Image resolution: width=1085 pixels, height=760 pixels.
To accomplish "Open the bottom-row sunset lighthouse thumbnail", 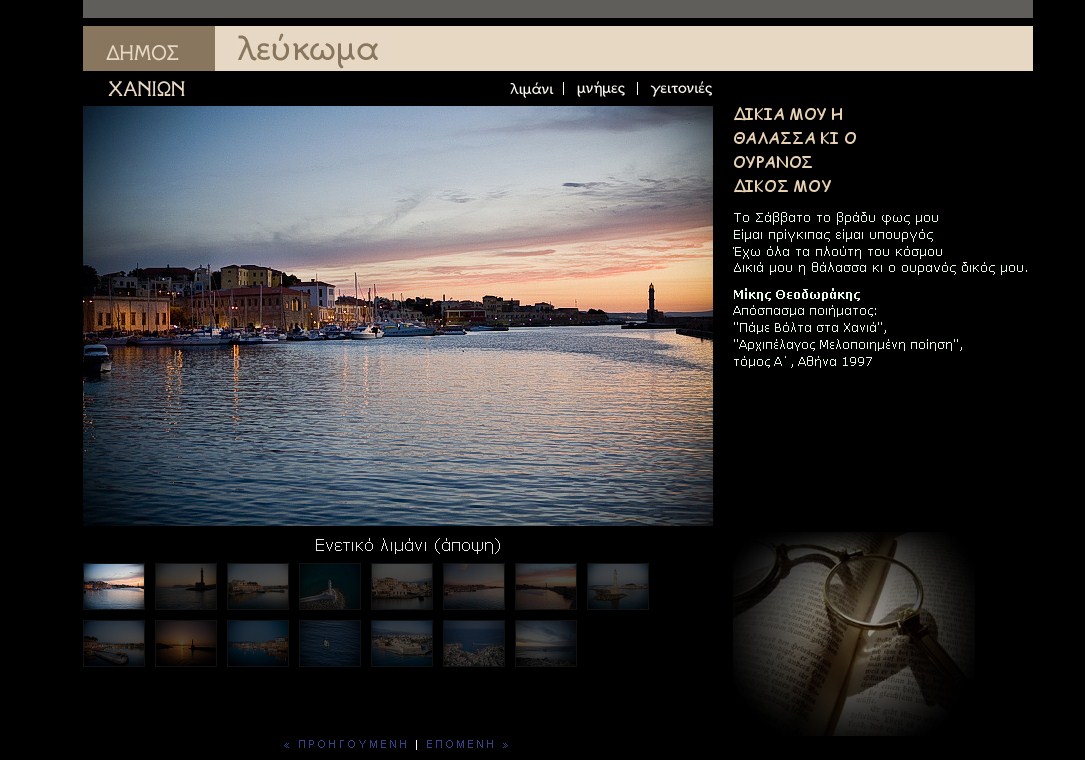I will pyautogui.click(x=186, y=643).
